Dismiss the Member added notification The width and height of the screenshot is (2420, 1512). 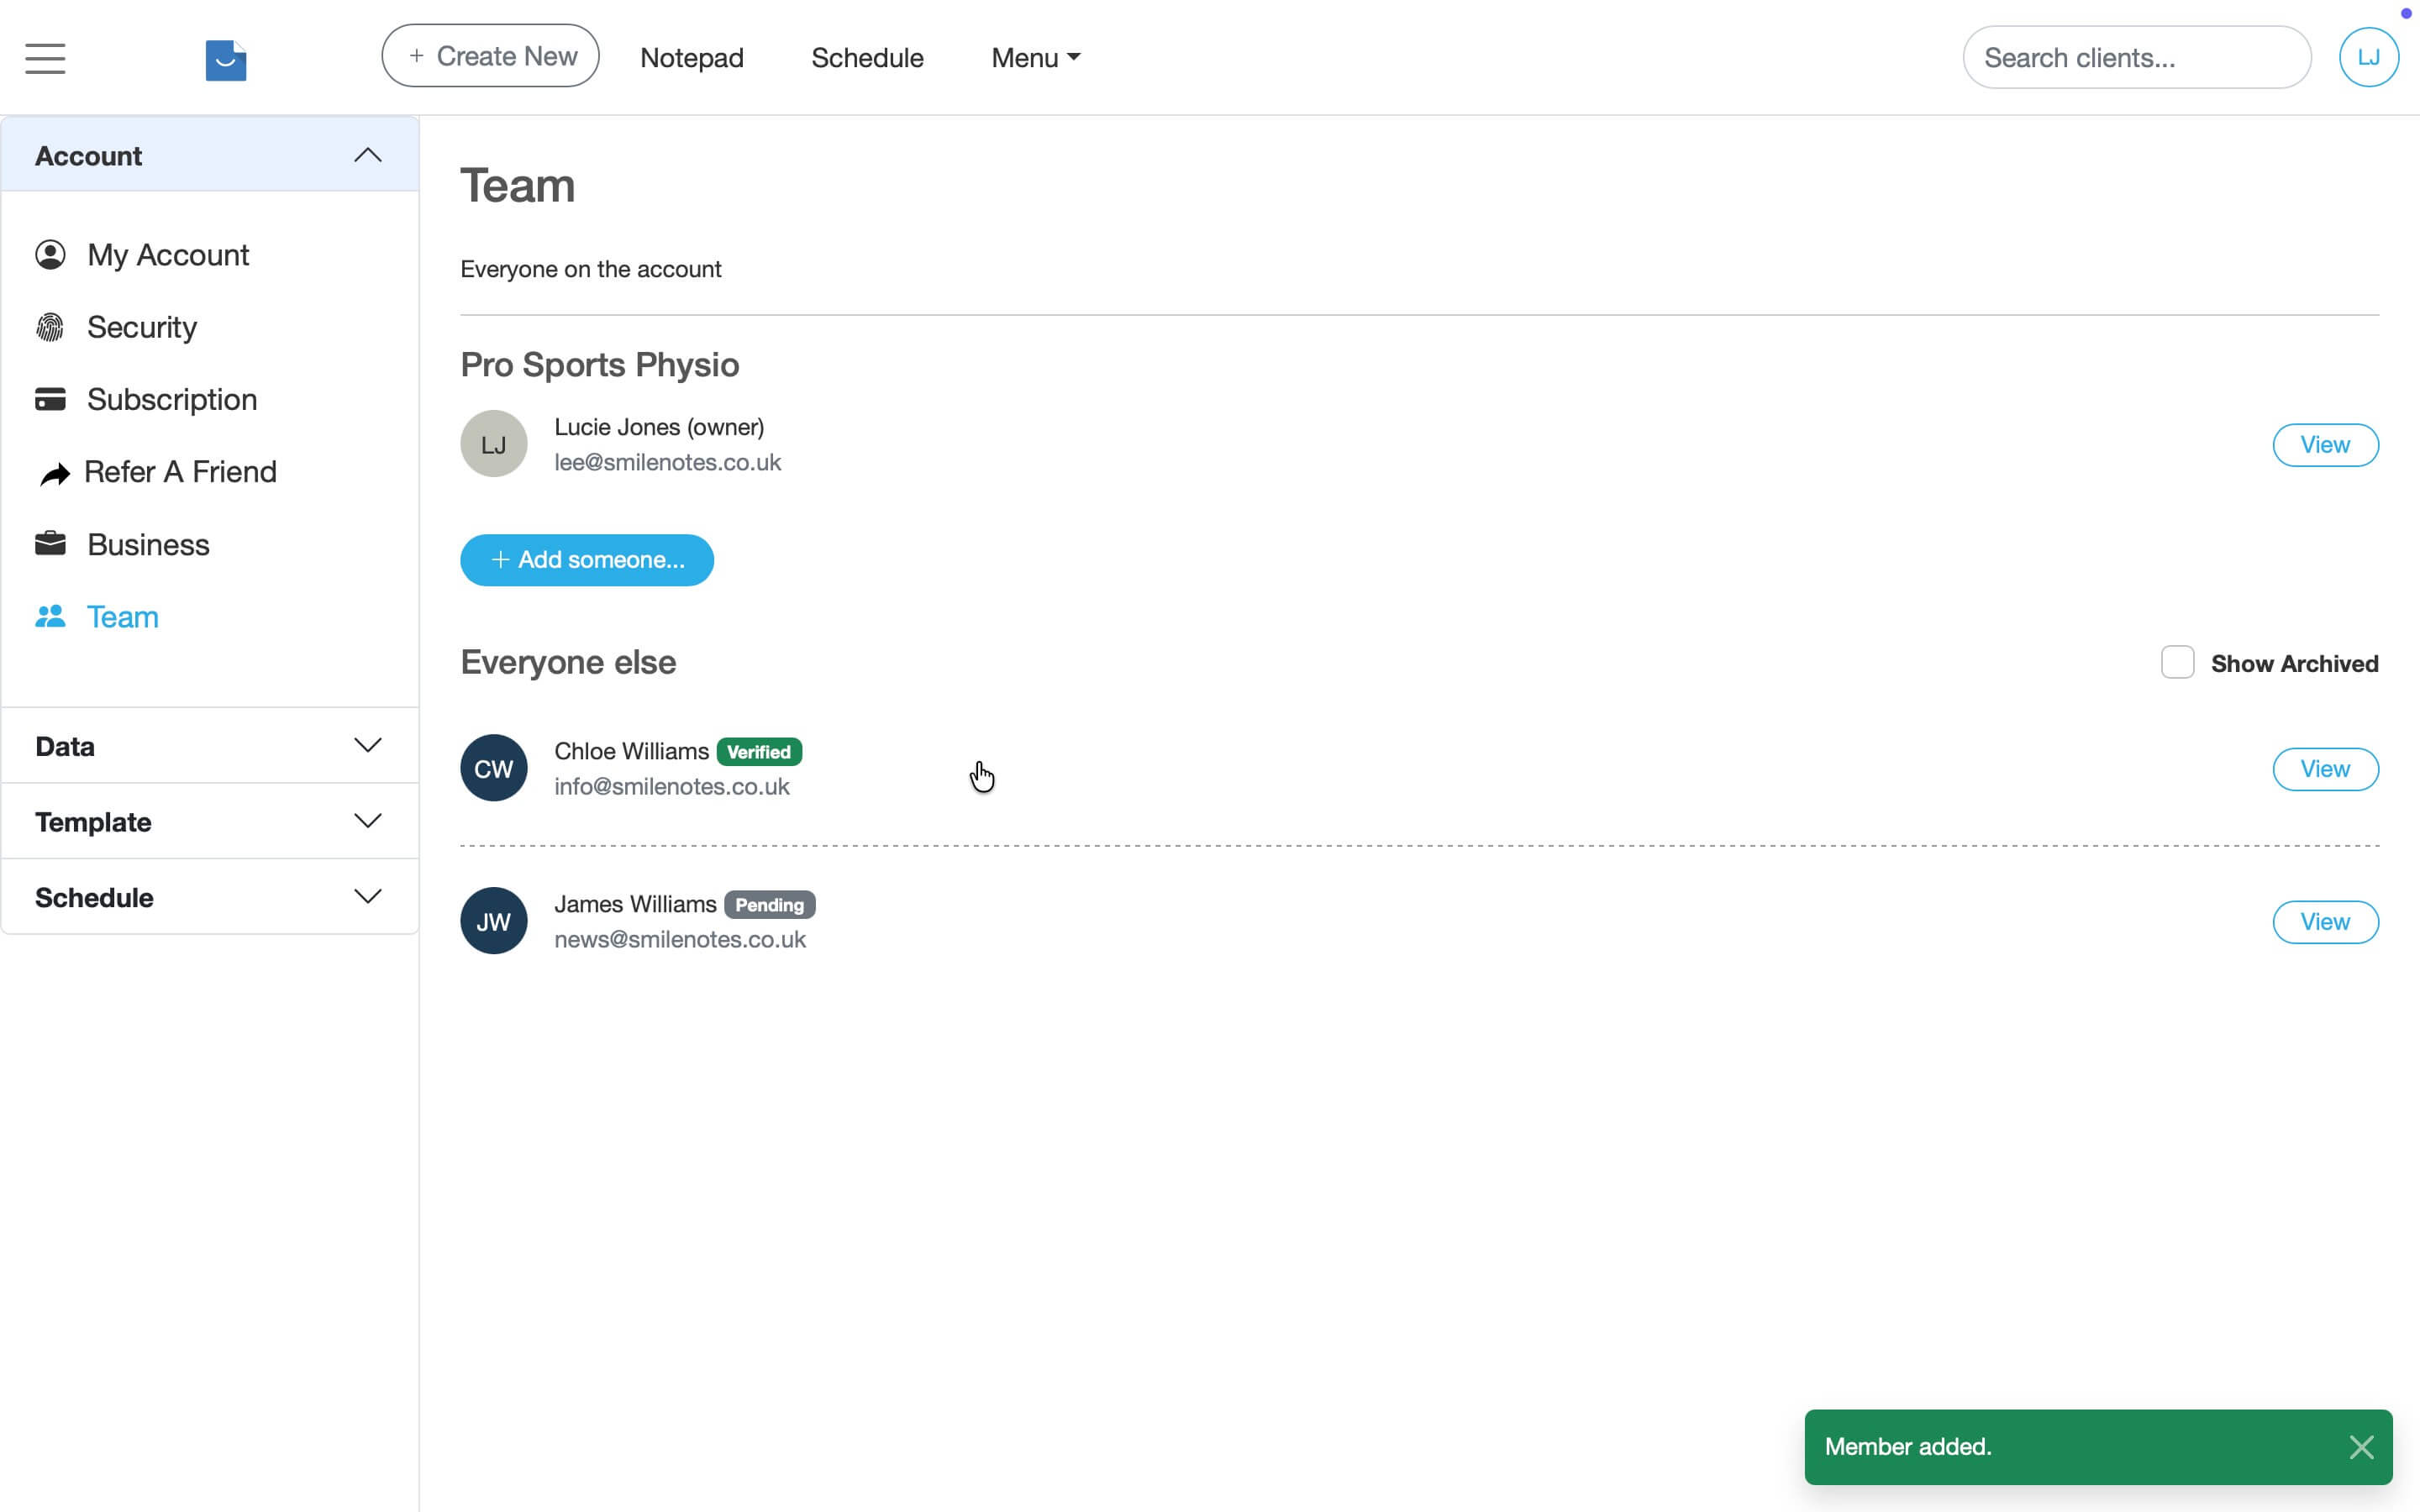tap(2361, 1447)
